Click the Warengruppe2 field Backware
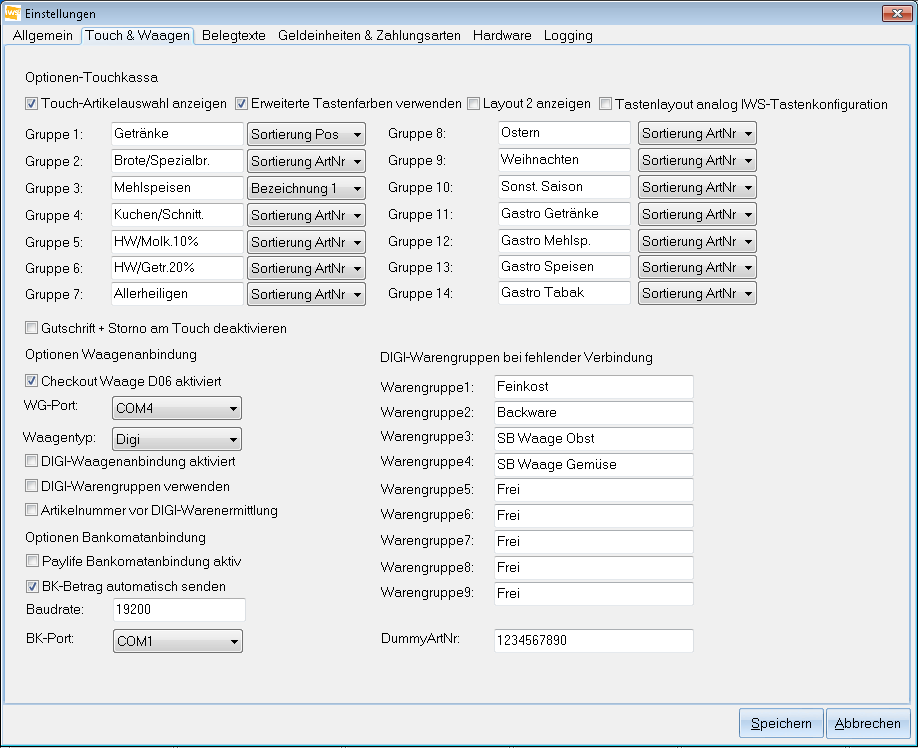 (594, 412)
